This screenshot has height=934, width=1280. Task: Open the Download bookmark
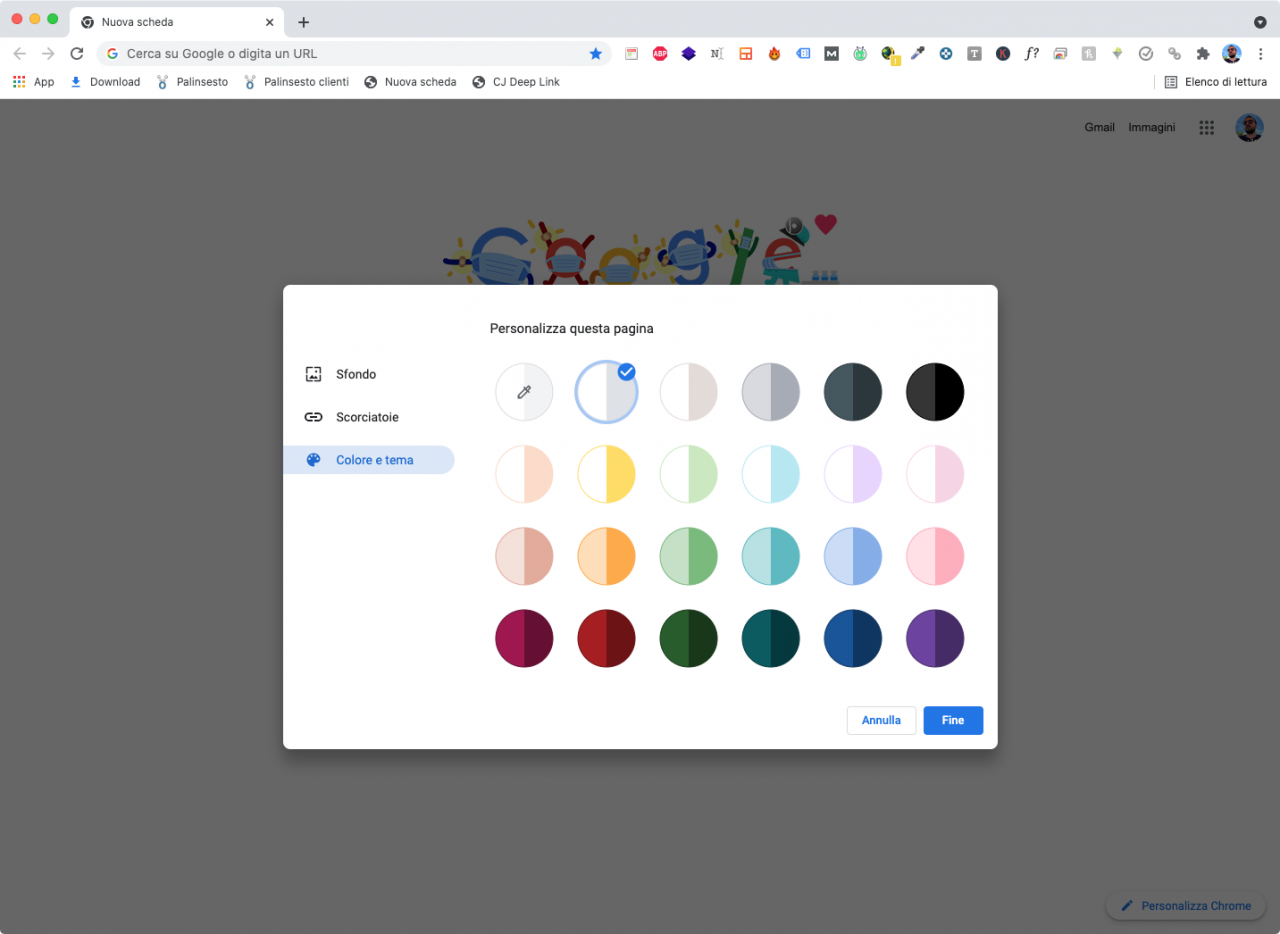coord(105,82)
